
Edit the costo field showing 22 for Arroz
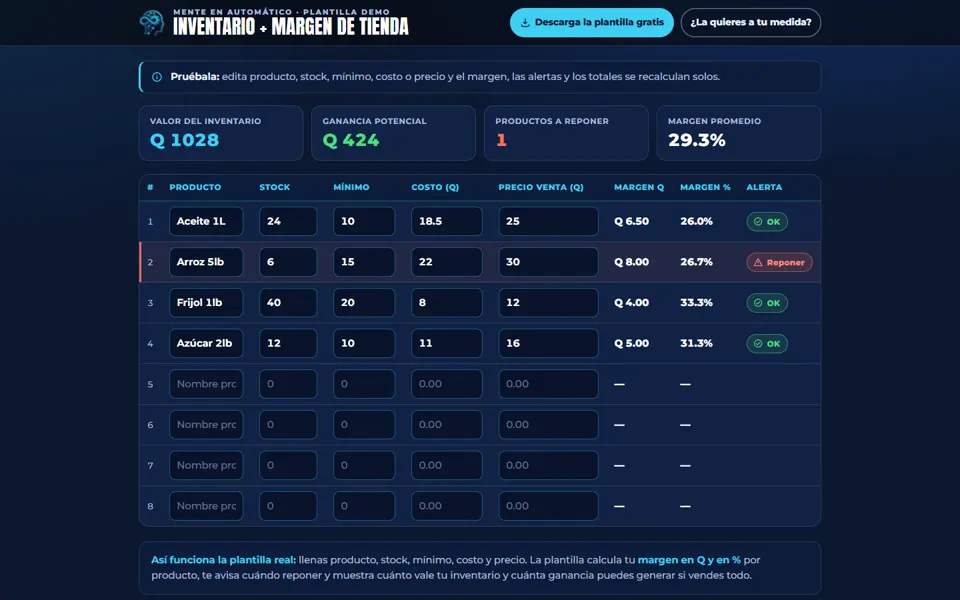click(x=446, y=262)
